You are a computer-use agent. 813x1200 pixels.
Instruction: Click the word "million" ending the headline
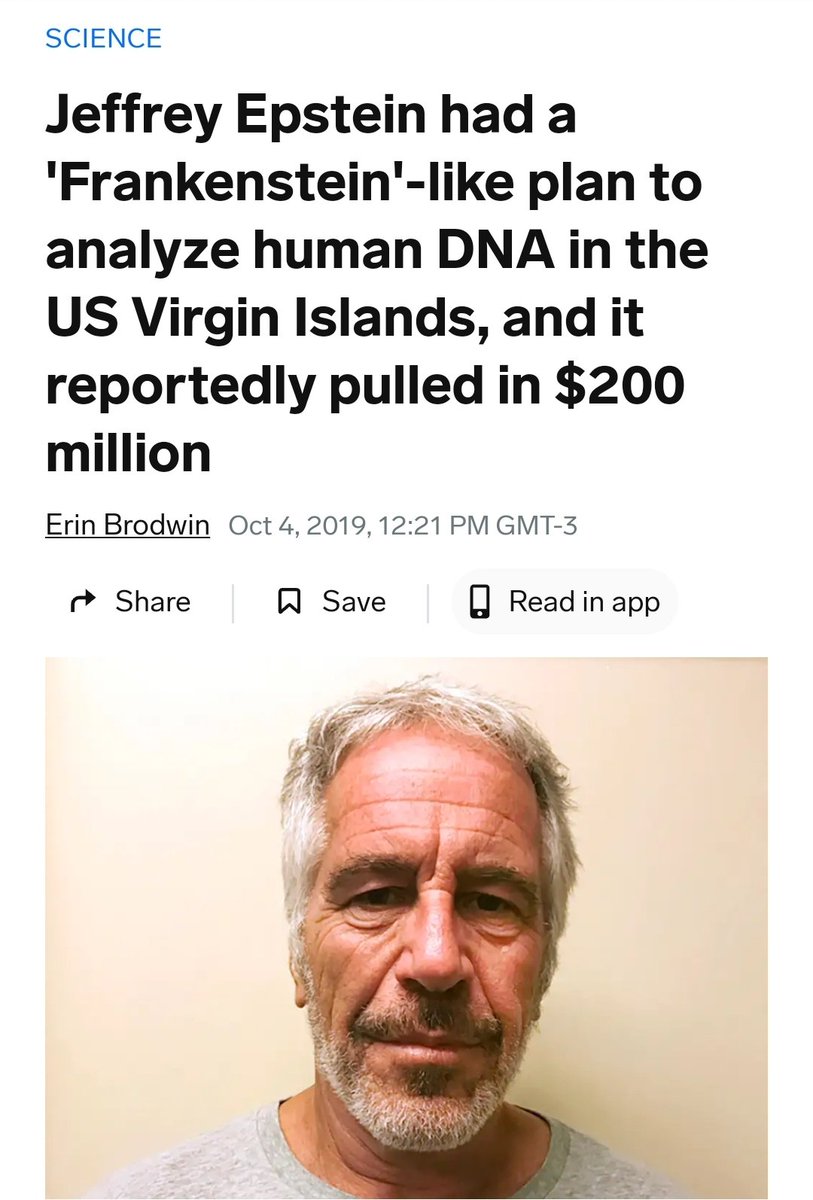click(128, 454)
